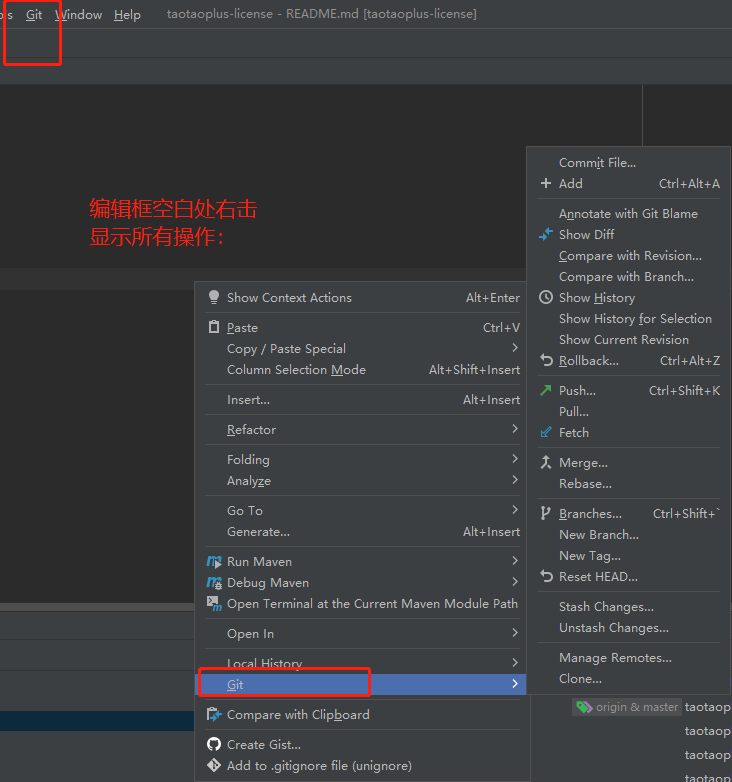The image size is (732, 782).
Task: Expand the Go To submenu arrow
Action: coord(515,509)
